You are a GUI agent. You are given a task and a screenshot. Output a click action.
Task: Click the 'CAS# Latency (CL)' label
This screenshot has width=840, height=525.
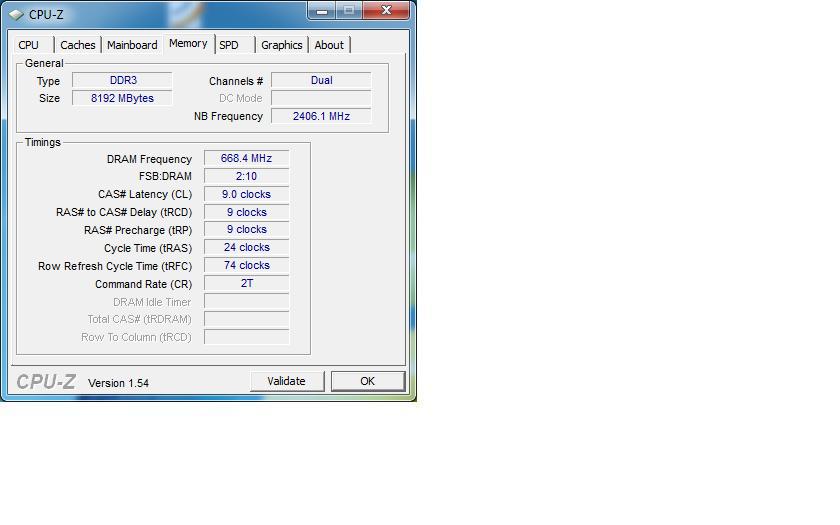pyautogui.click(x=145, y=194)
